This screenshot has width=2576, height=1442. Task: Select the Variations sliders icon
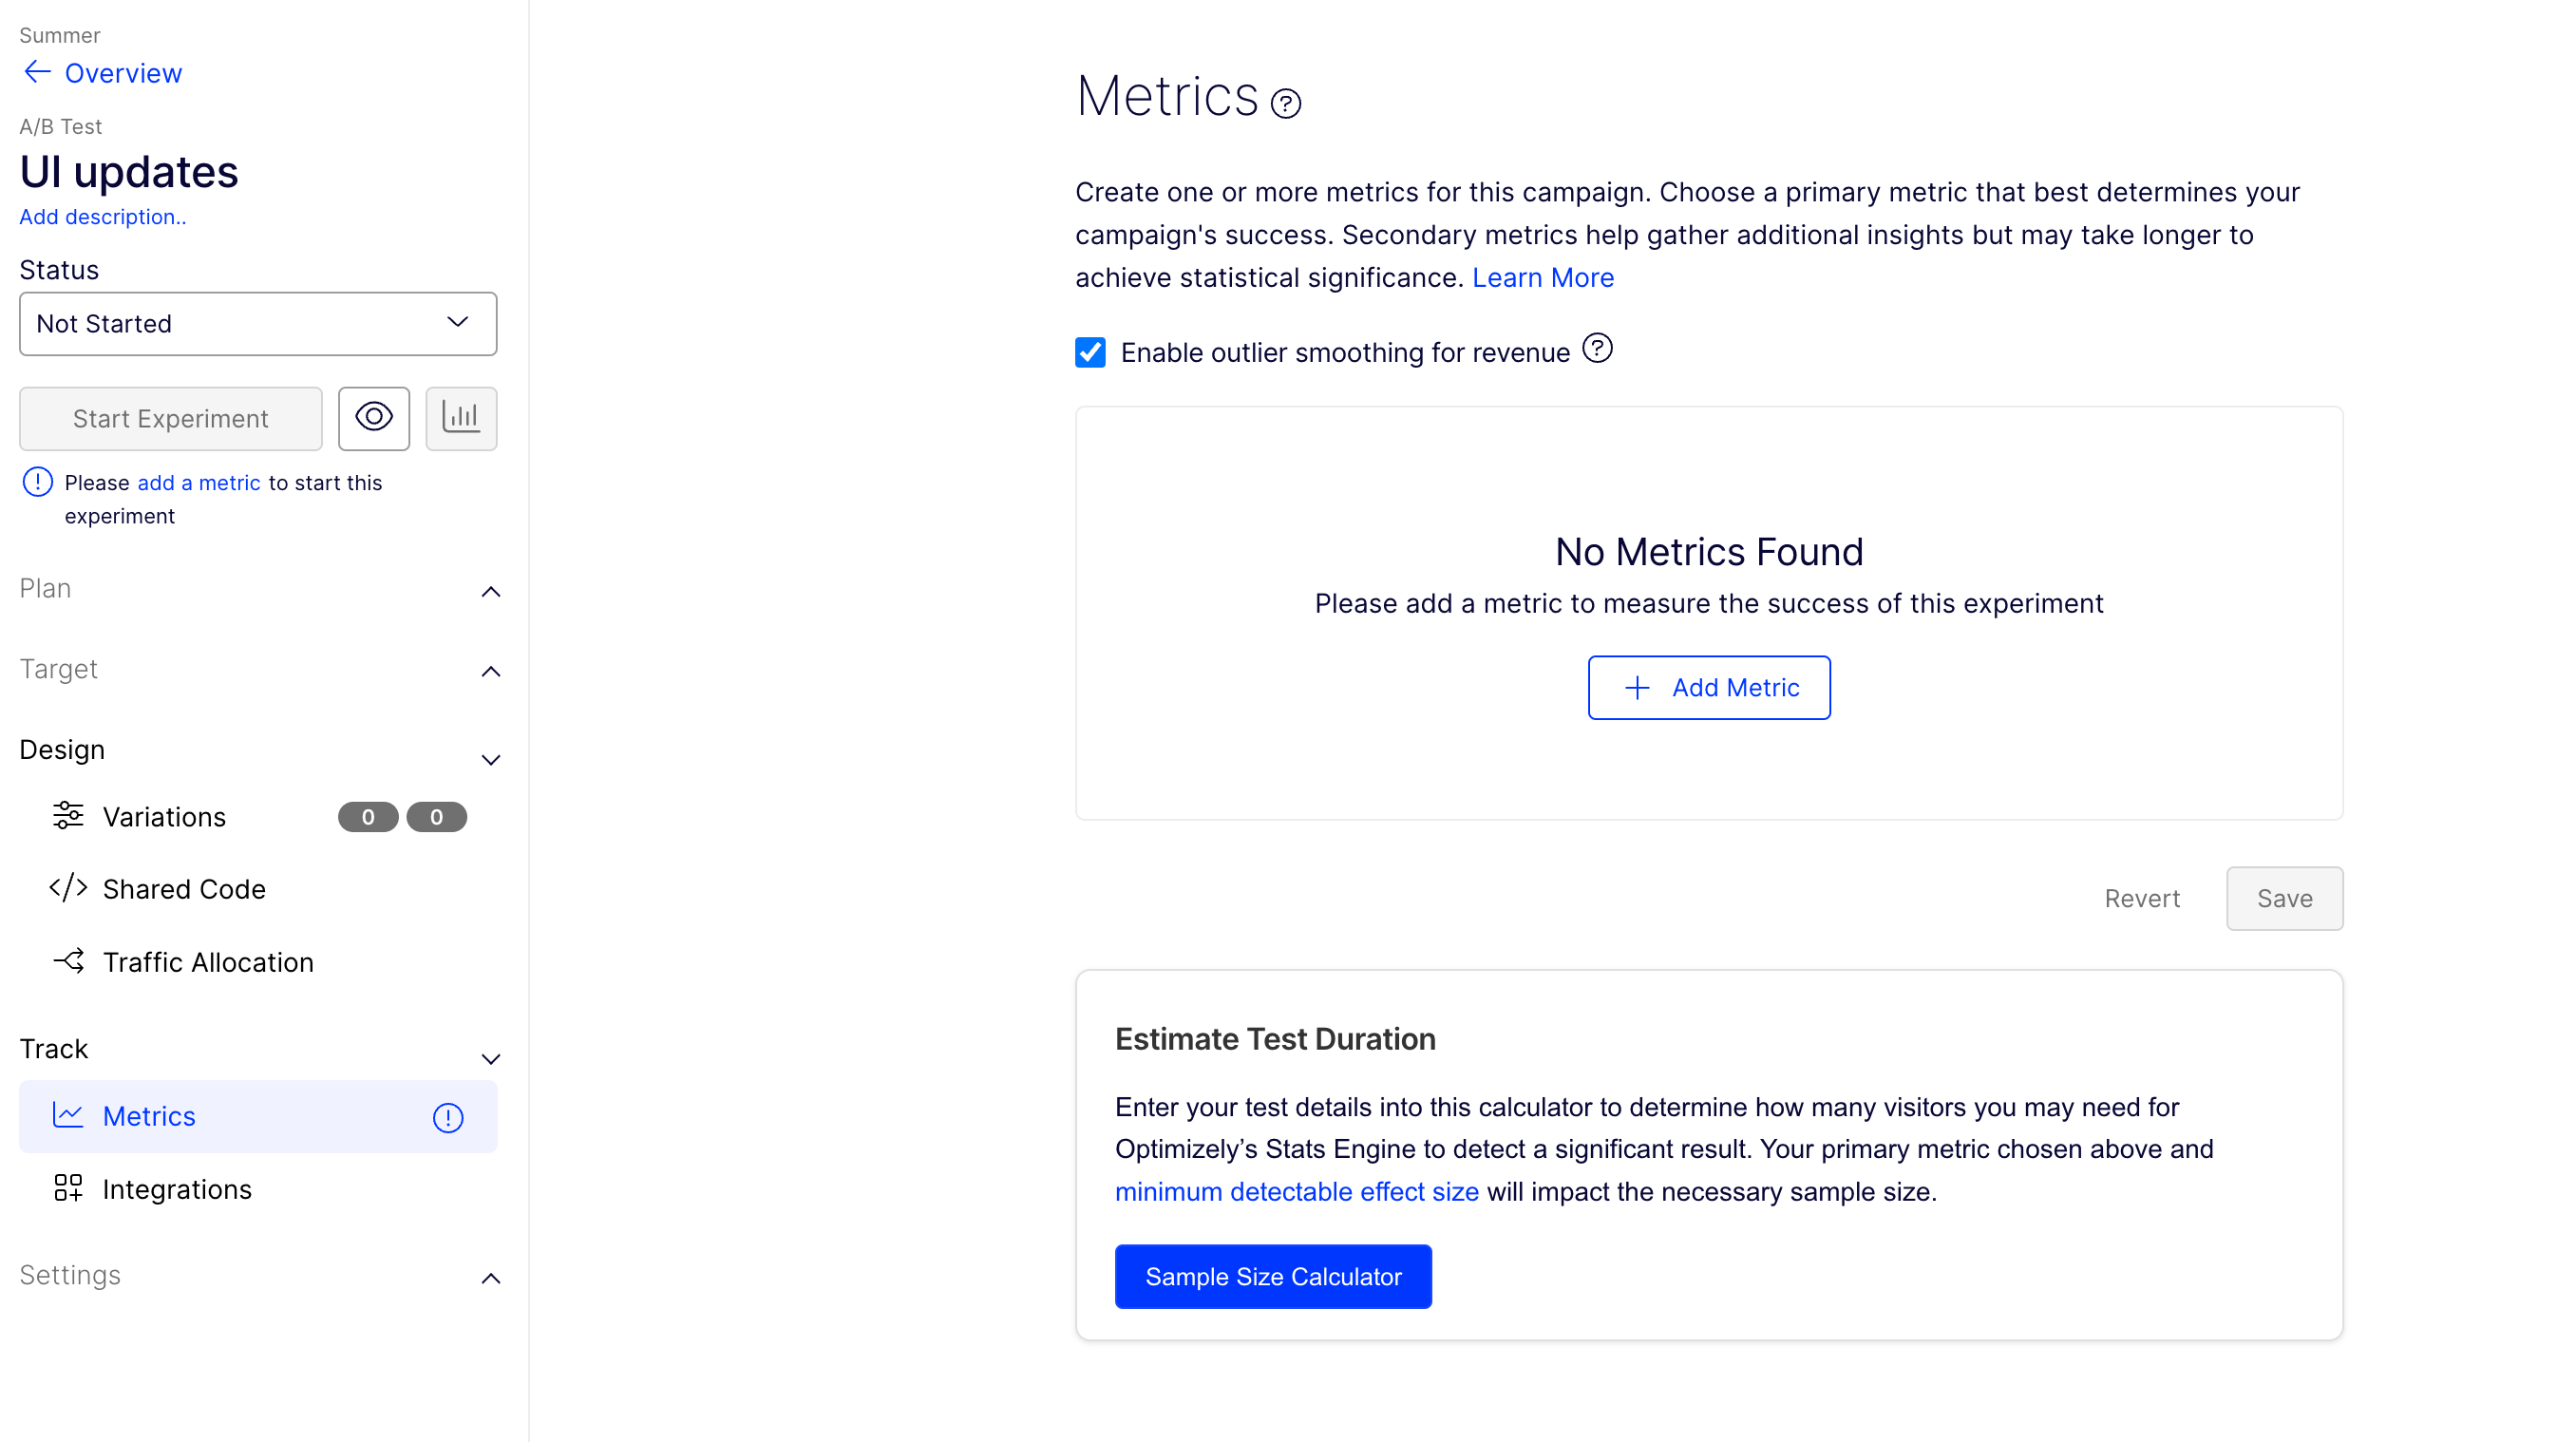68,816
